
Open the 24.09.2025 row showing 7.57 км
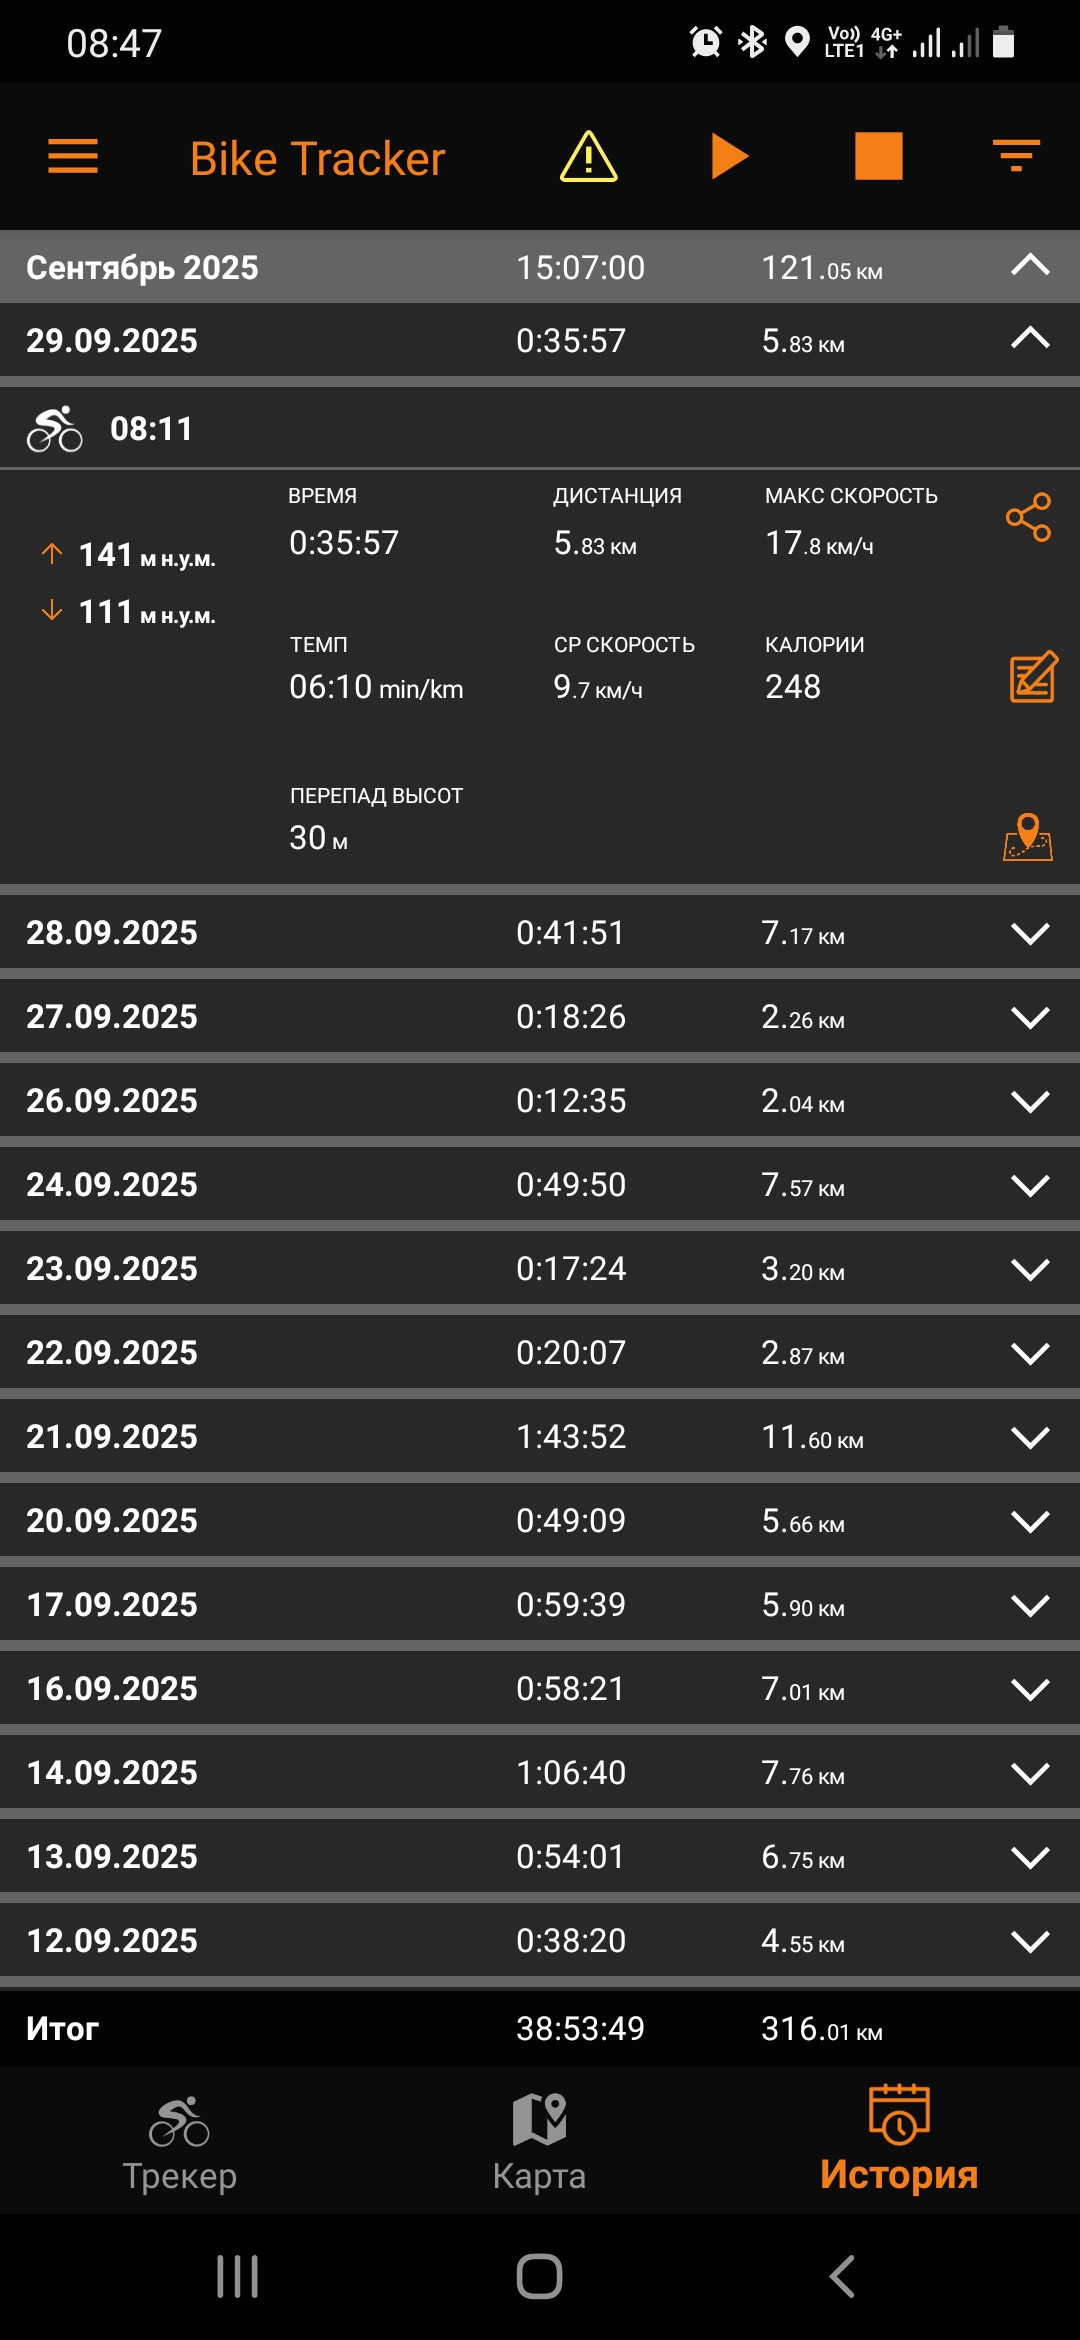click(x=540, y=1185)
